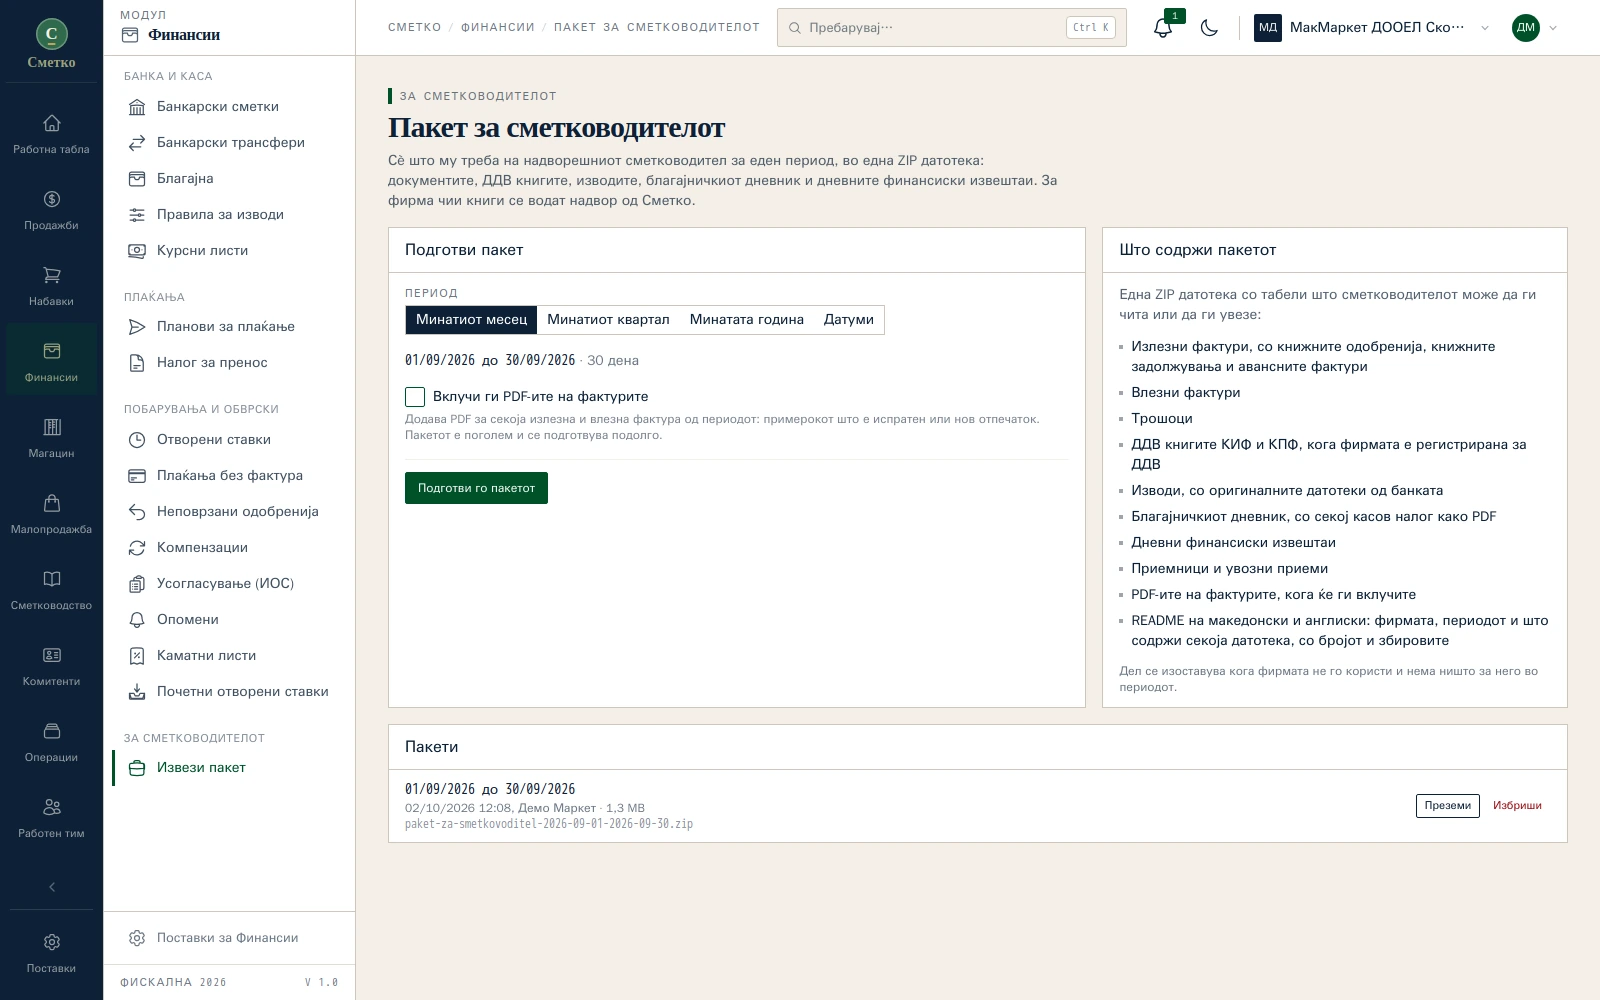Click Подготви го пакетот button
Viewport: 1600px width, 1000px height.
(476, 488)
